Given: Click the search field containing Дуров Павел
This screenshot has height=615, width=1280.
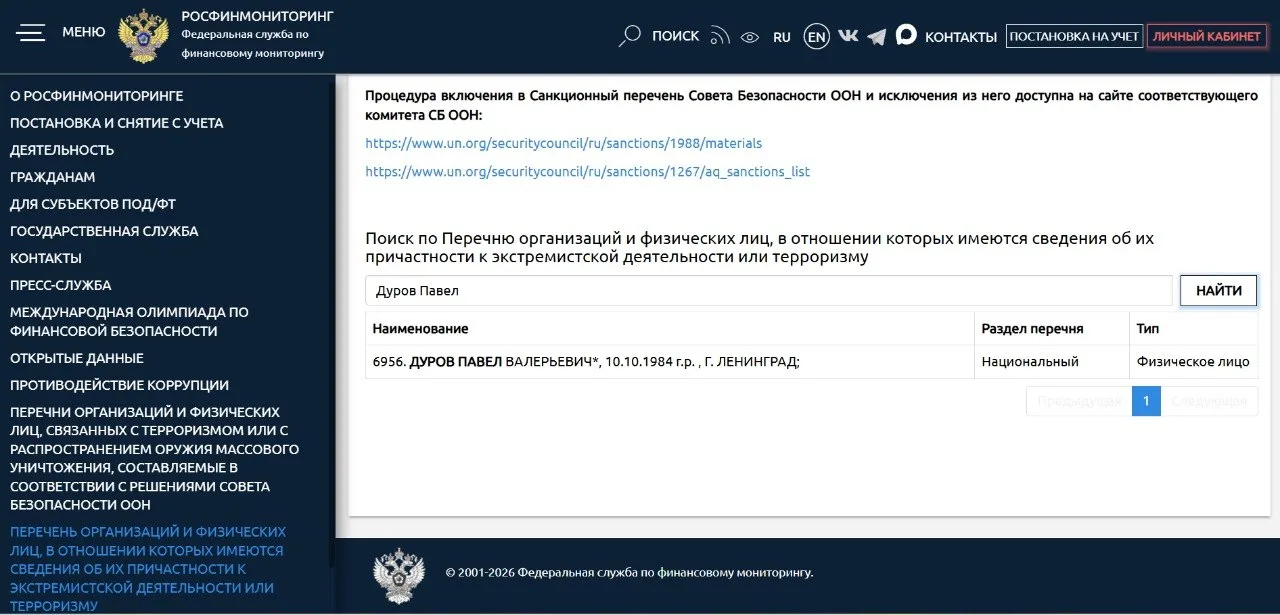Looking at the screenshot, I should [768, 291].
